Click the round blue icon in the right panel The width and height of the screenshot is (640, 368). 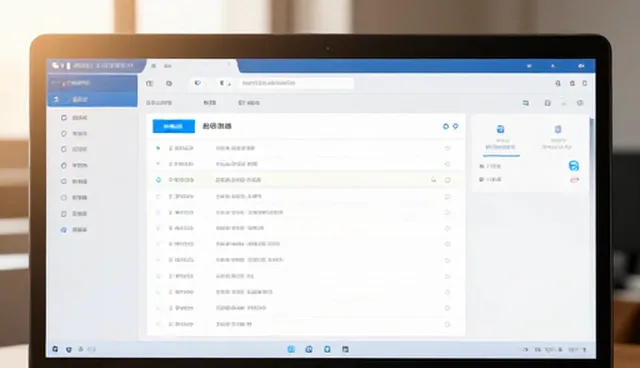[573, 166]
